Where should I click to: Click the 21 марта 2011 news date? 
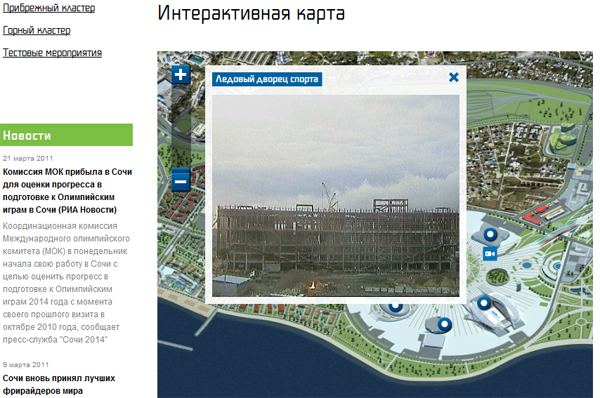click(x=28, y=158)
